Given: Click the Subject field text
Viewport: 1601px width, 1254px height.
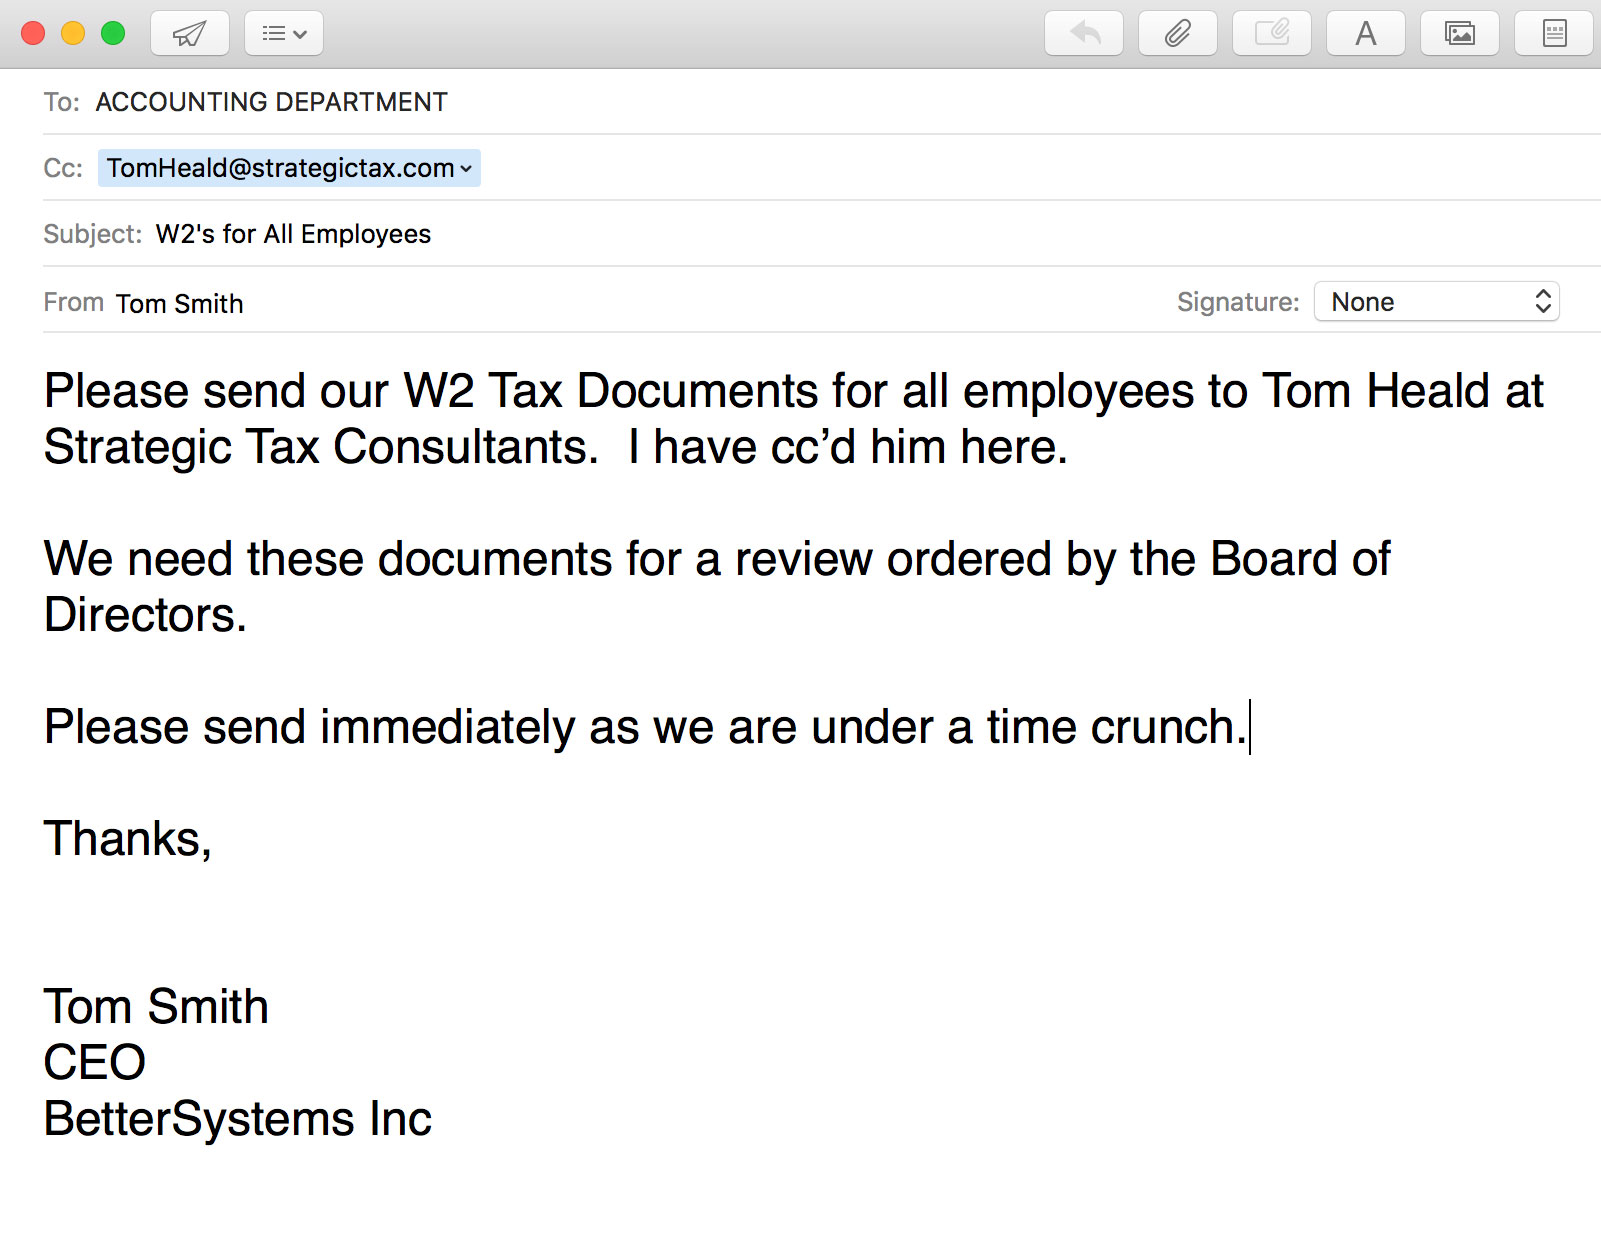Looking at the screenshot, I should pos(293,234).
